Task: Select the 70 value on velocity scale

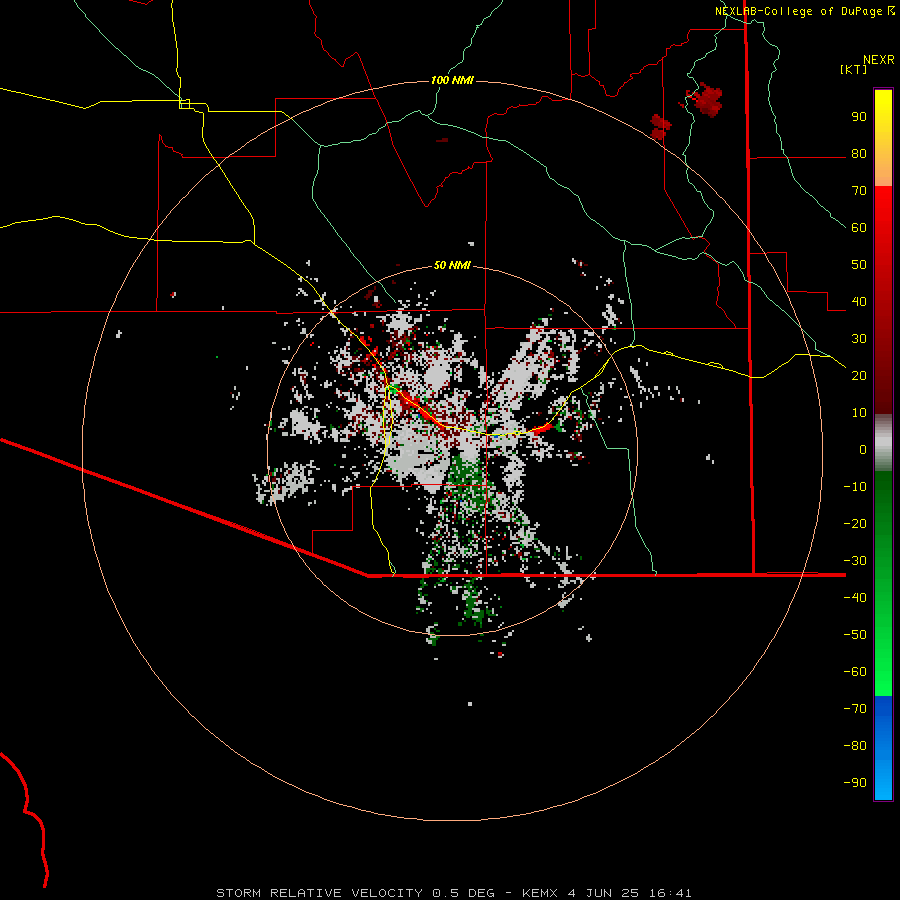Action: [x=859, y=191]
